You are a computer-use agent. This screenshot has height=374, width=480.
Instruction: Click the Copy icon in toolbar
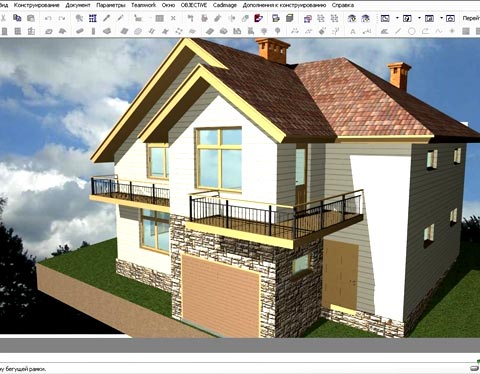click(x=17, y=18)
